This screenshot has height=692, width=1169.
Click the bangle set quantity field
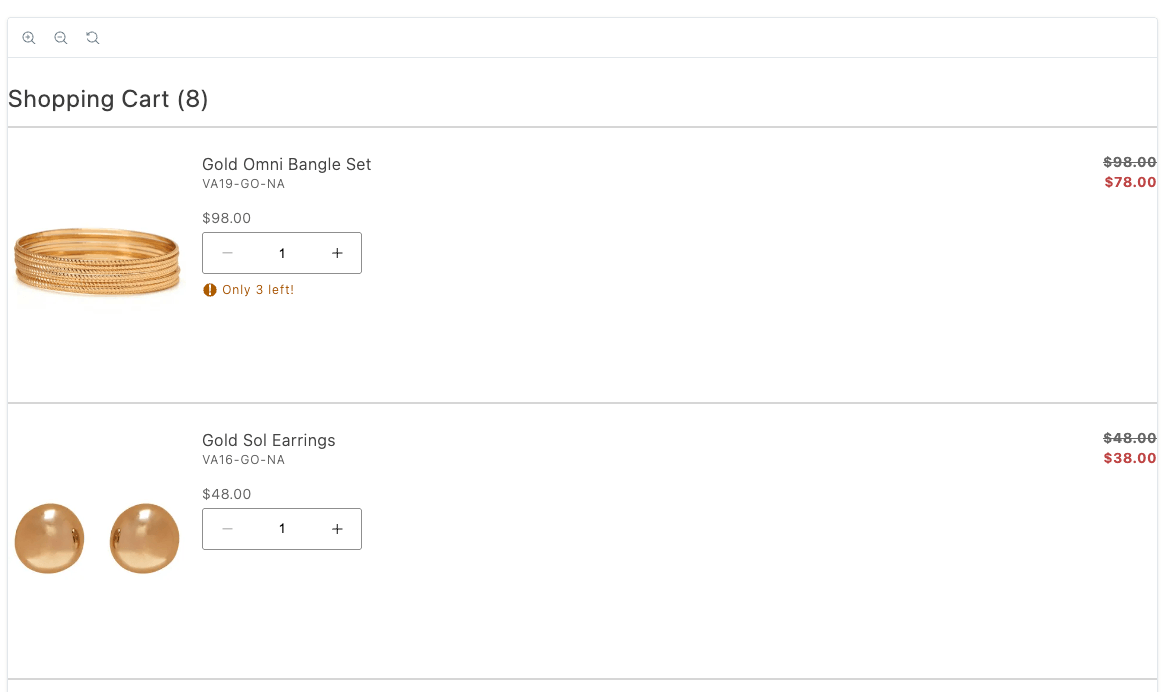click(x=282, y=253)
